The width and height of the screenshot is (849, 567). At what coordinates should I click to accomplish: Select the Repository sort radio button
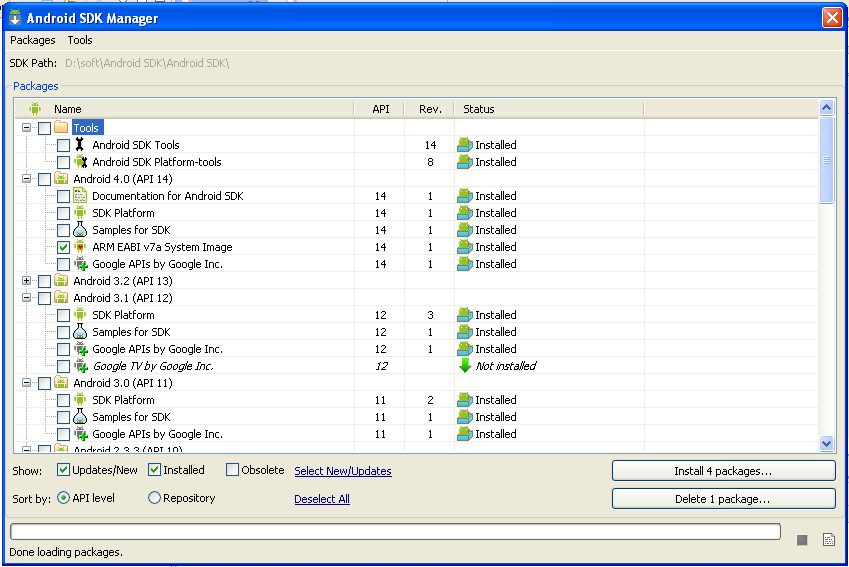154,498
